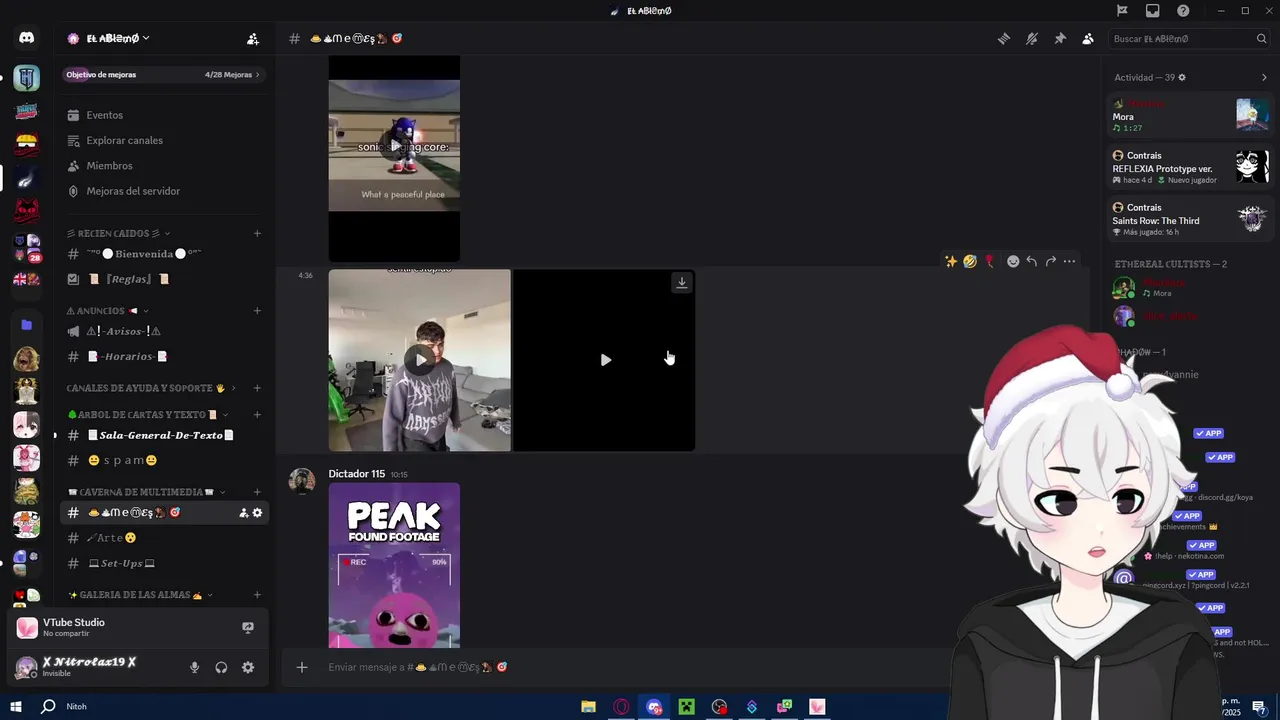
Task: Open Objetivo de mejoras boost progress bar
Action: (162, 74)
